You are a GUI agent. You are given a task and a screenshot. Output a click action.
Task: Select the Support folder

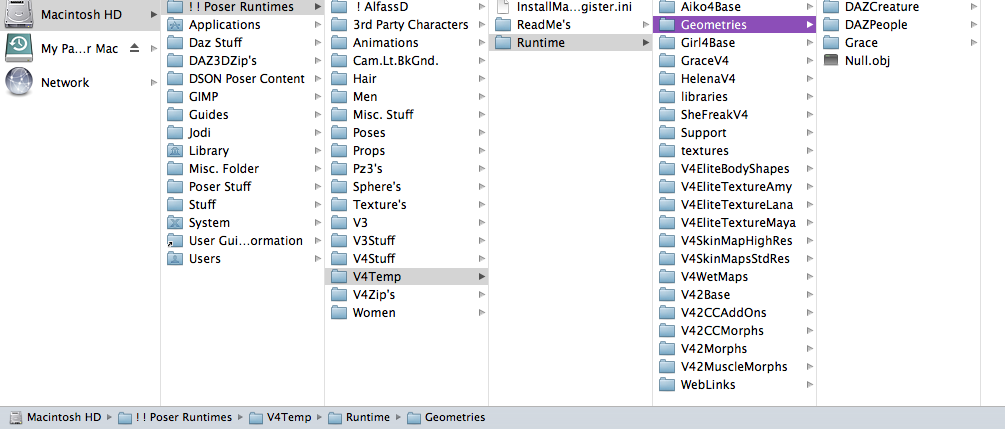click(735, 133)
